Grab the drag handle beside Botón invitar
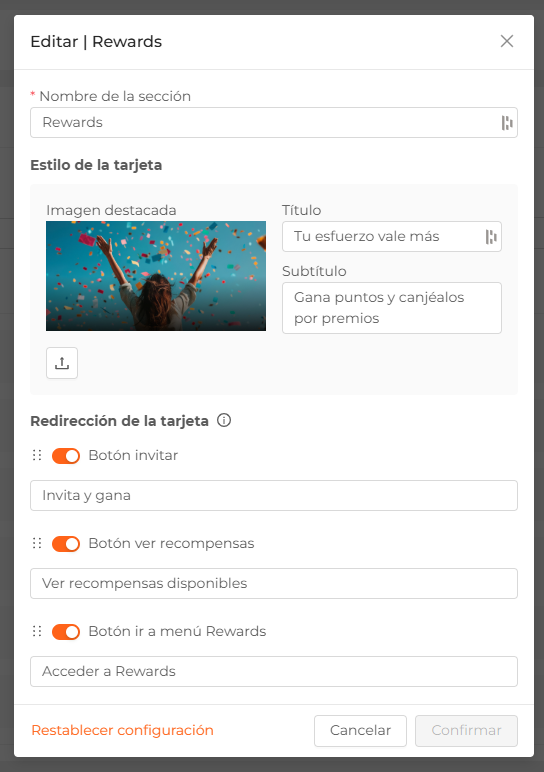The height and width of the screenshot is (772, 544). (x=37, y=455)
